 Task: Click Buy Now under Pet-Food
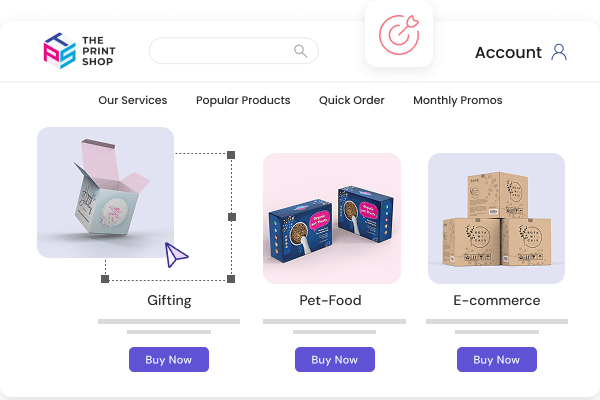[335, 359]
